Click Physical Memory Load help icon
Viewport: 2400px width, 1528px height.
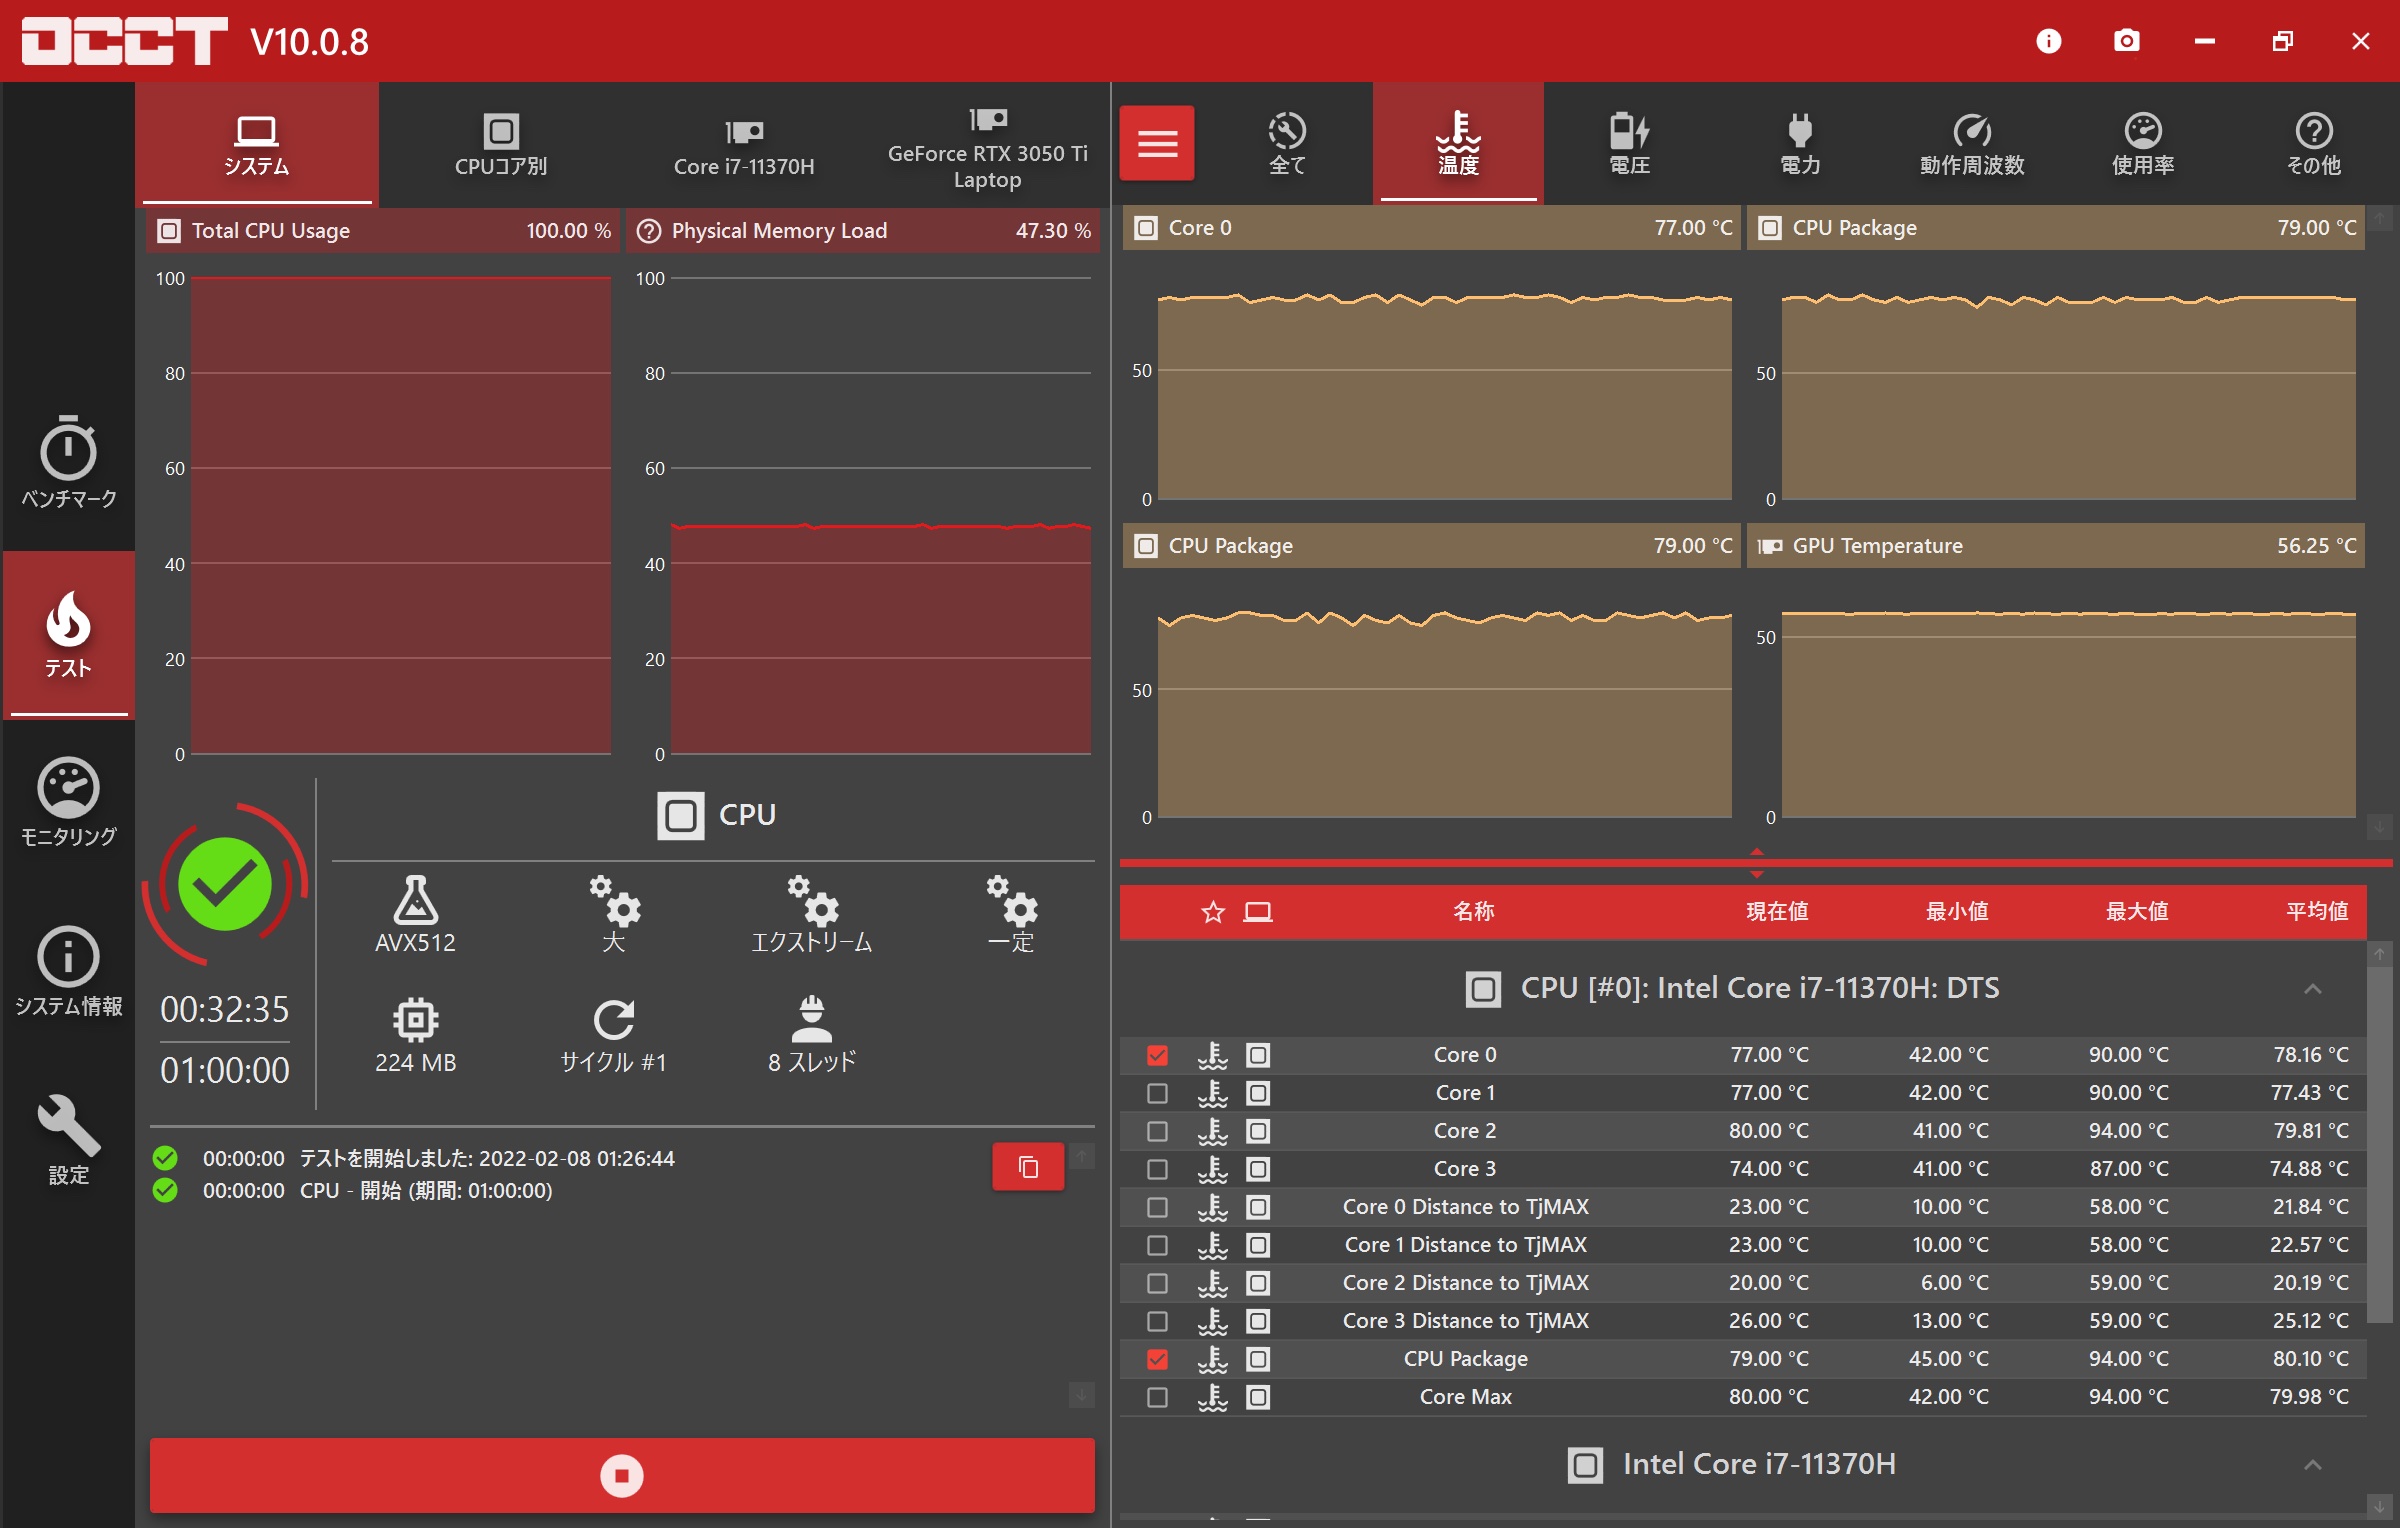[649, 231]
